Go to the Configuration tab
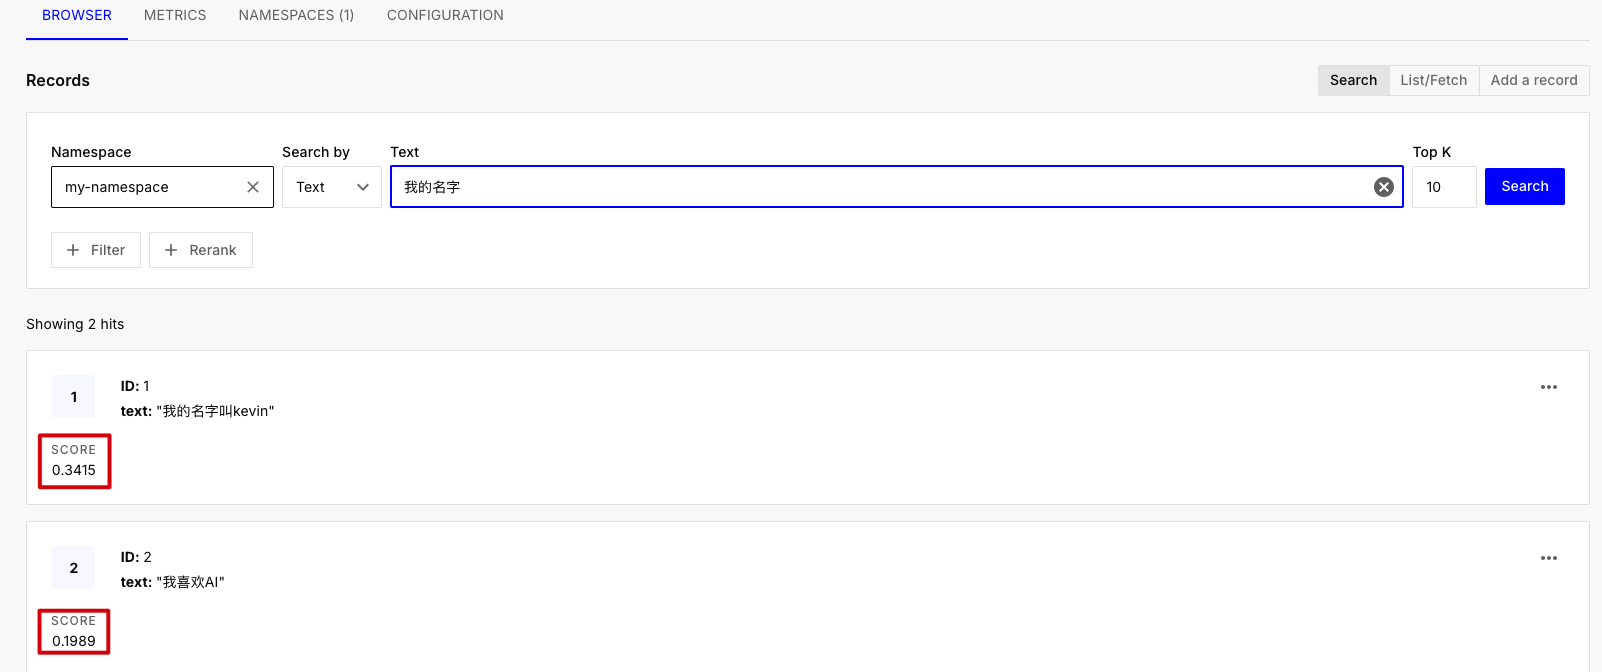Image resolution: width=1602 pixels, height=672 pixels. (x=445, y=15)
